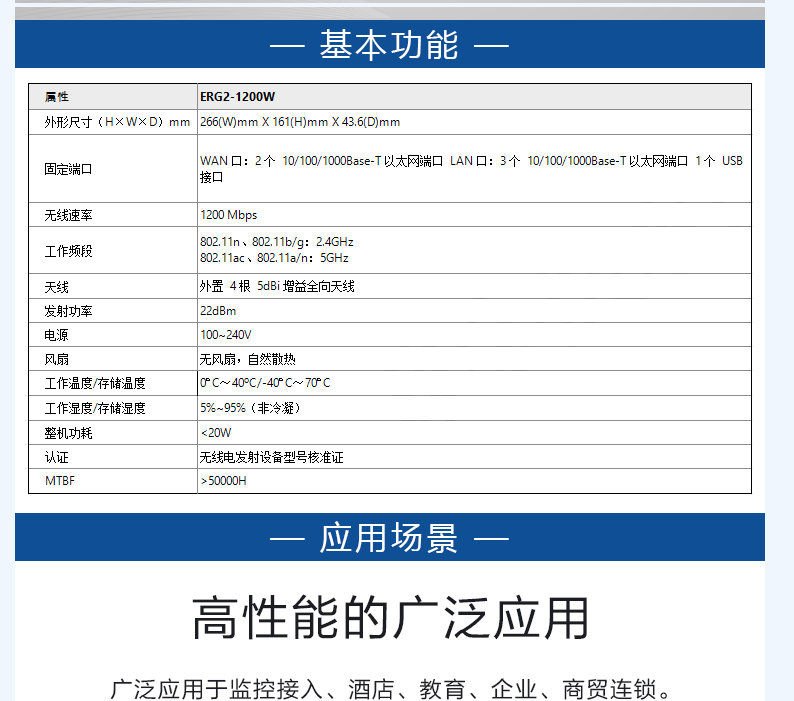794x701 pixels.
Task: Select the 802.11ac 5GHz line
Action: pos(274,258)
